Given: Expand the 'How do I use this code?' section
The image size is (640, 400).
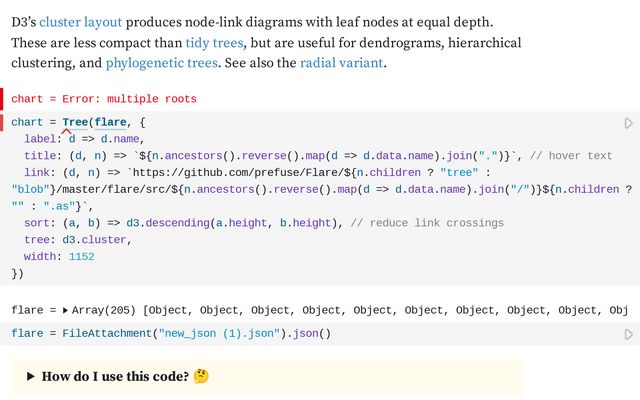Looking at the screenshot, I should point(31,377).
